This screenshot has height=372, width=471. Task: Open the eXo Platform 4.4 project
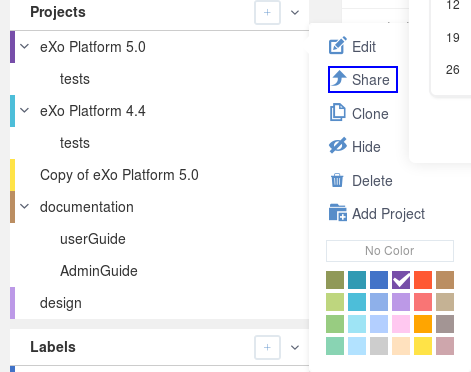(93, 111)
